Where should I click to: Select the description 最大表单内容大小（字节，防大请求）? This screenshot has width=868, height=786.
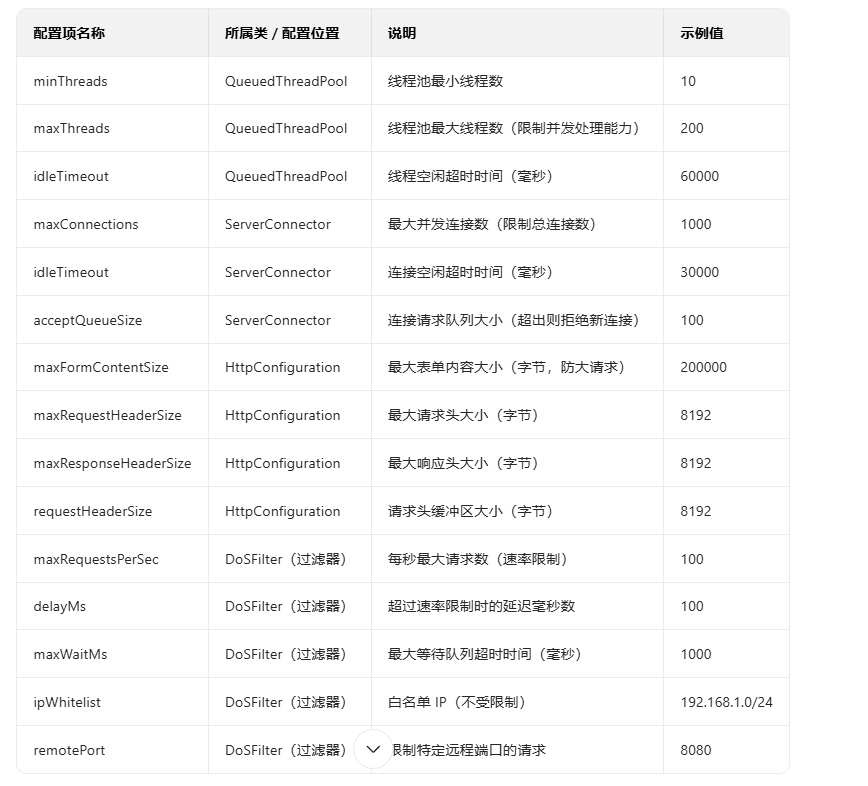coord(507,368)
